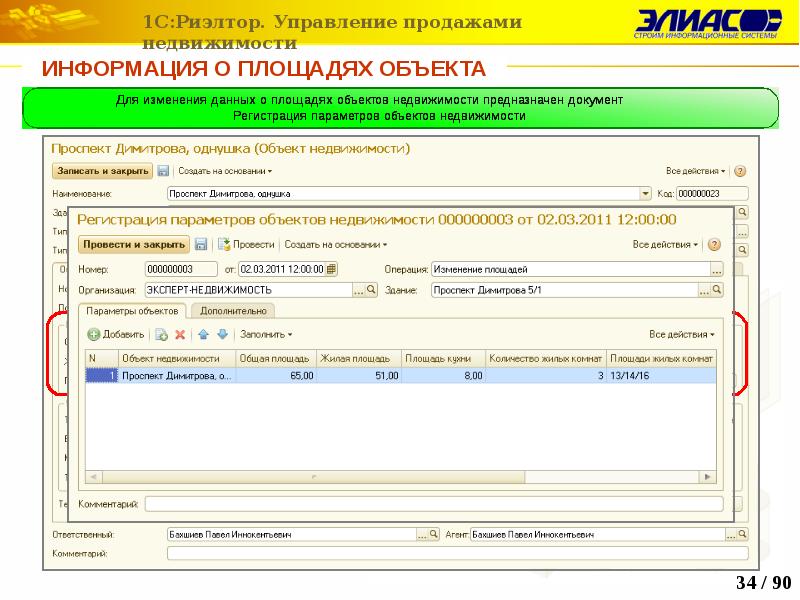Open help in the object window

coord(740,171)
